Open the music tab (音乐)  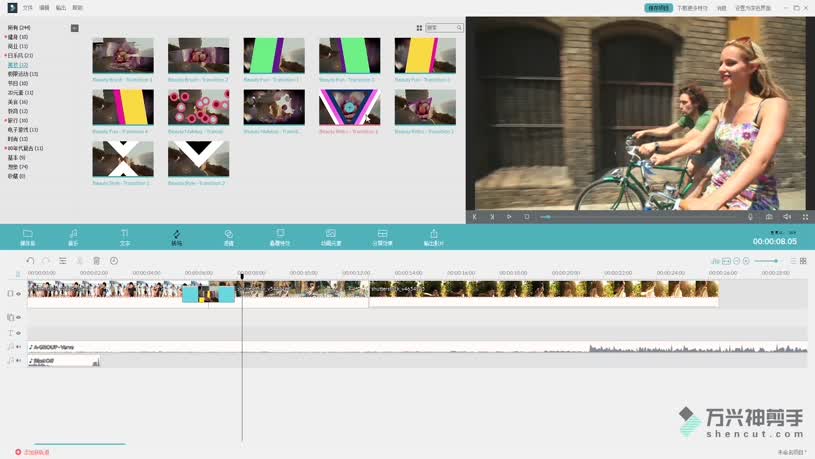coord(73,237)
